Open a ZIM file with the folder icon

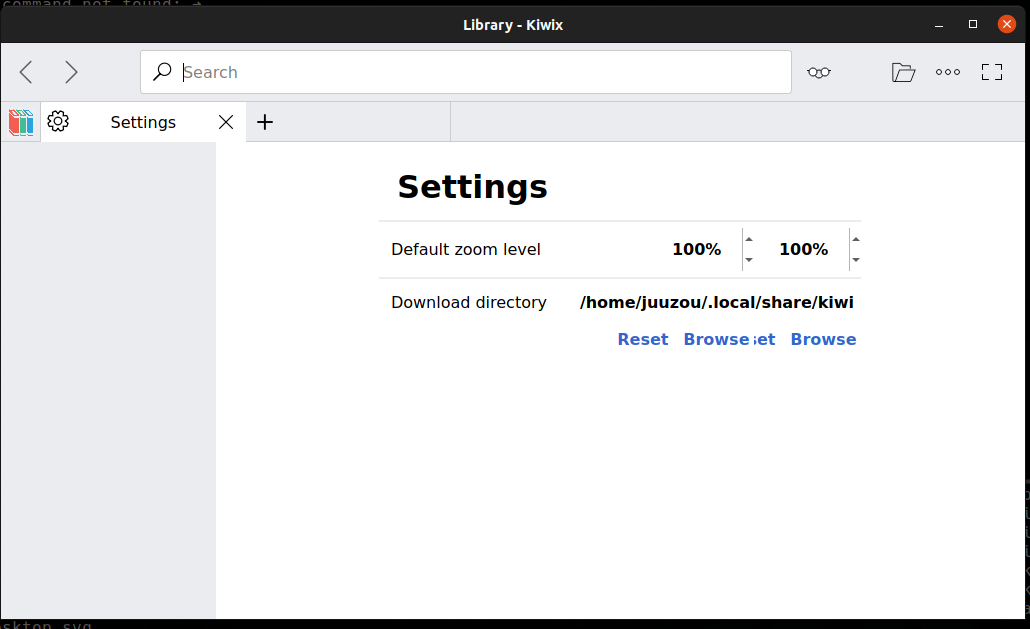coord(903,72)
